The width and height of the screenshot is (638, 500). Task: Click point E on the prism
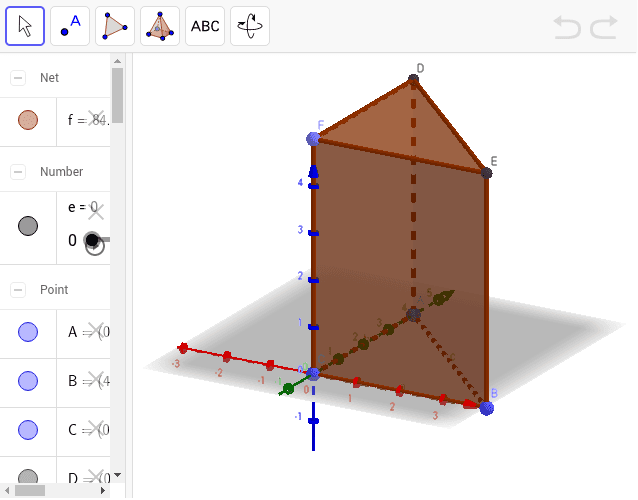[486, 173]
